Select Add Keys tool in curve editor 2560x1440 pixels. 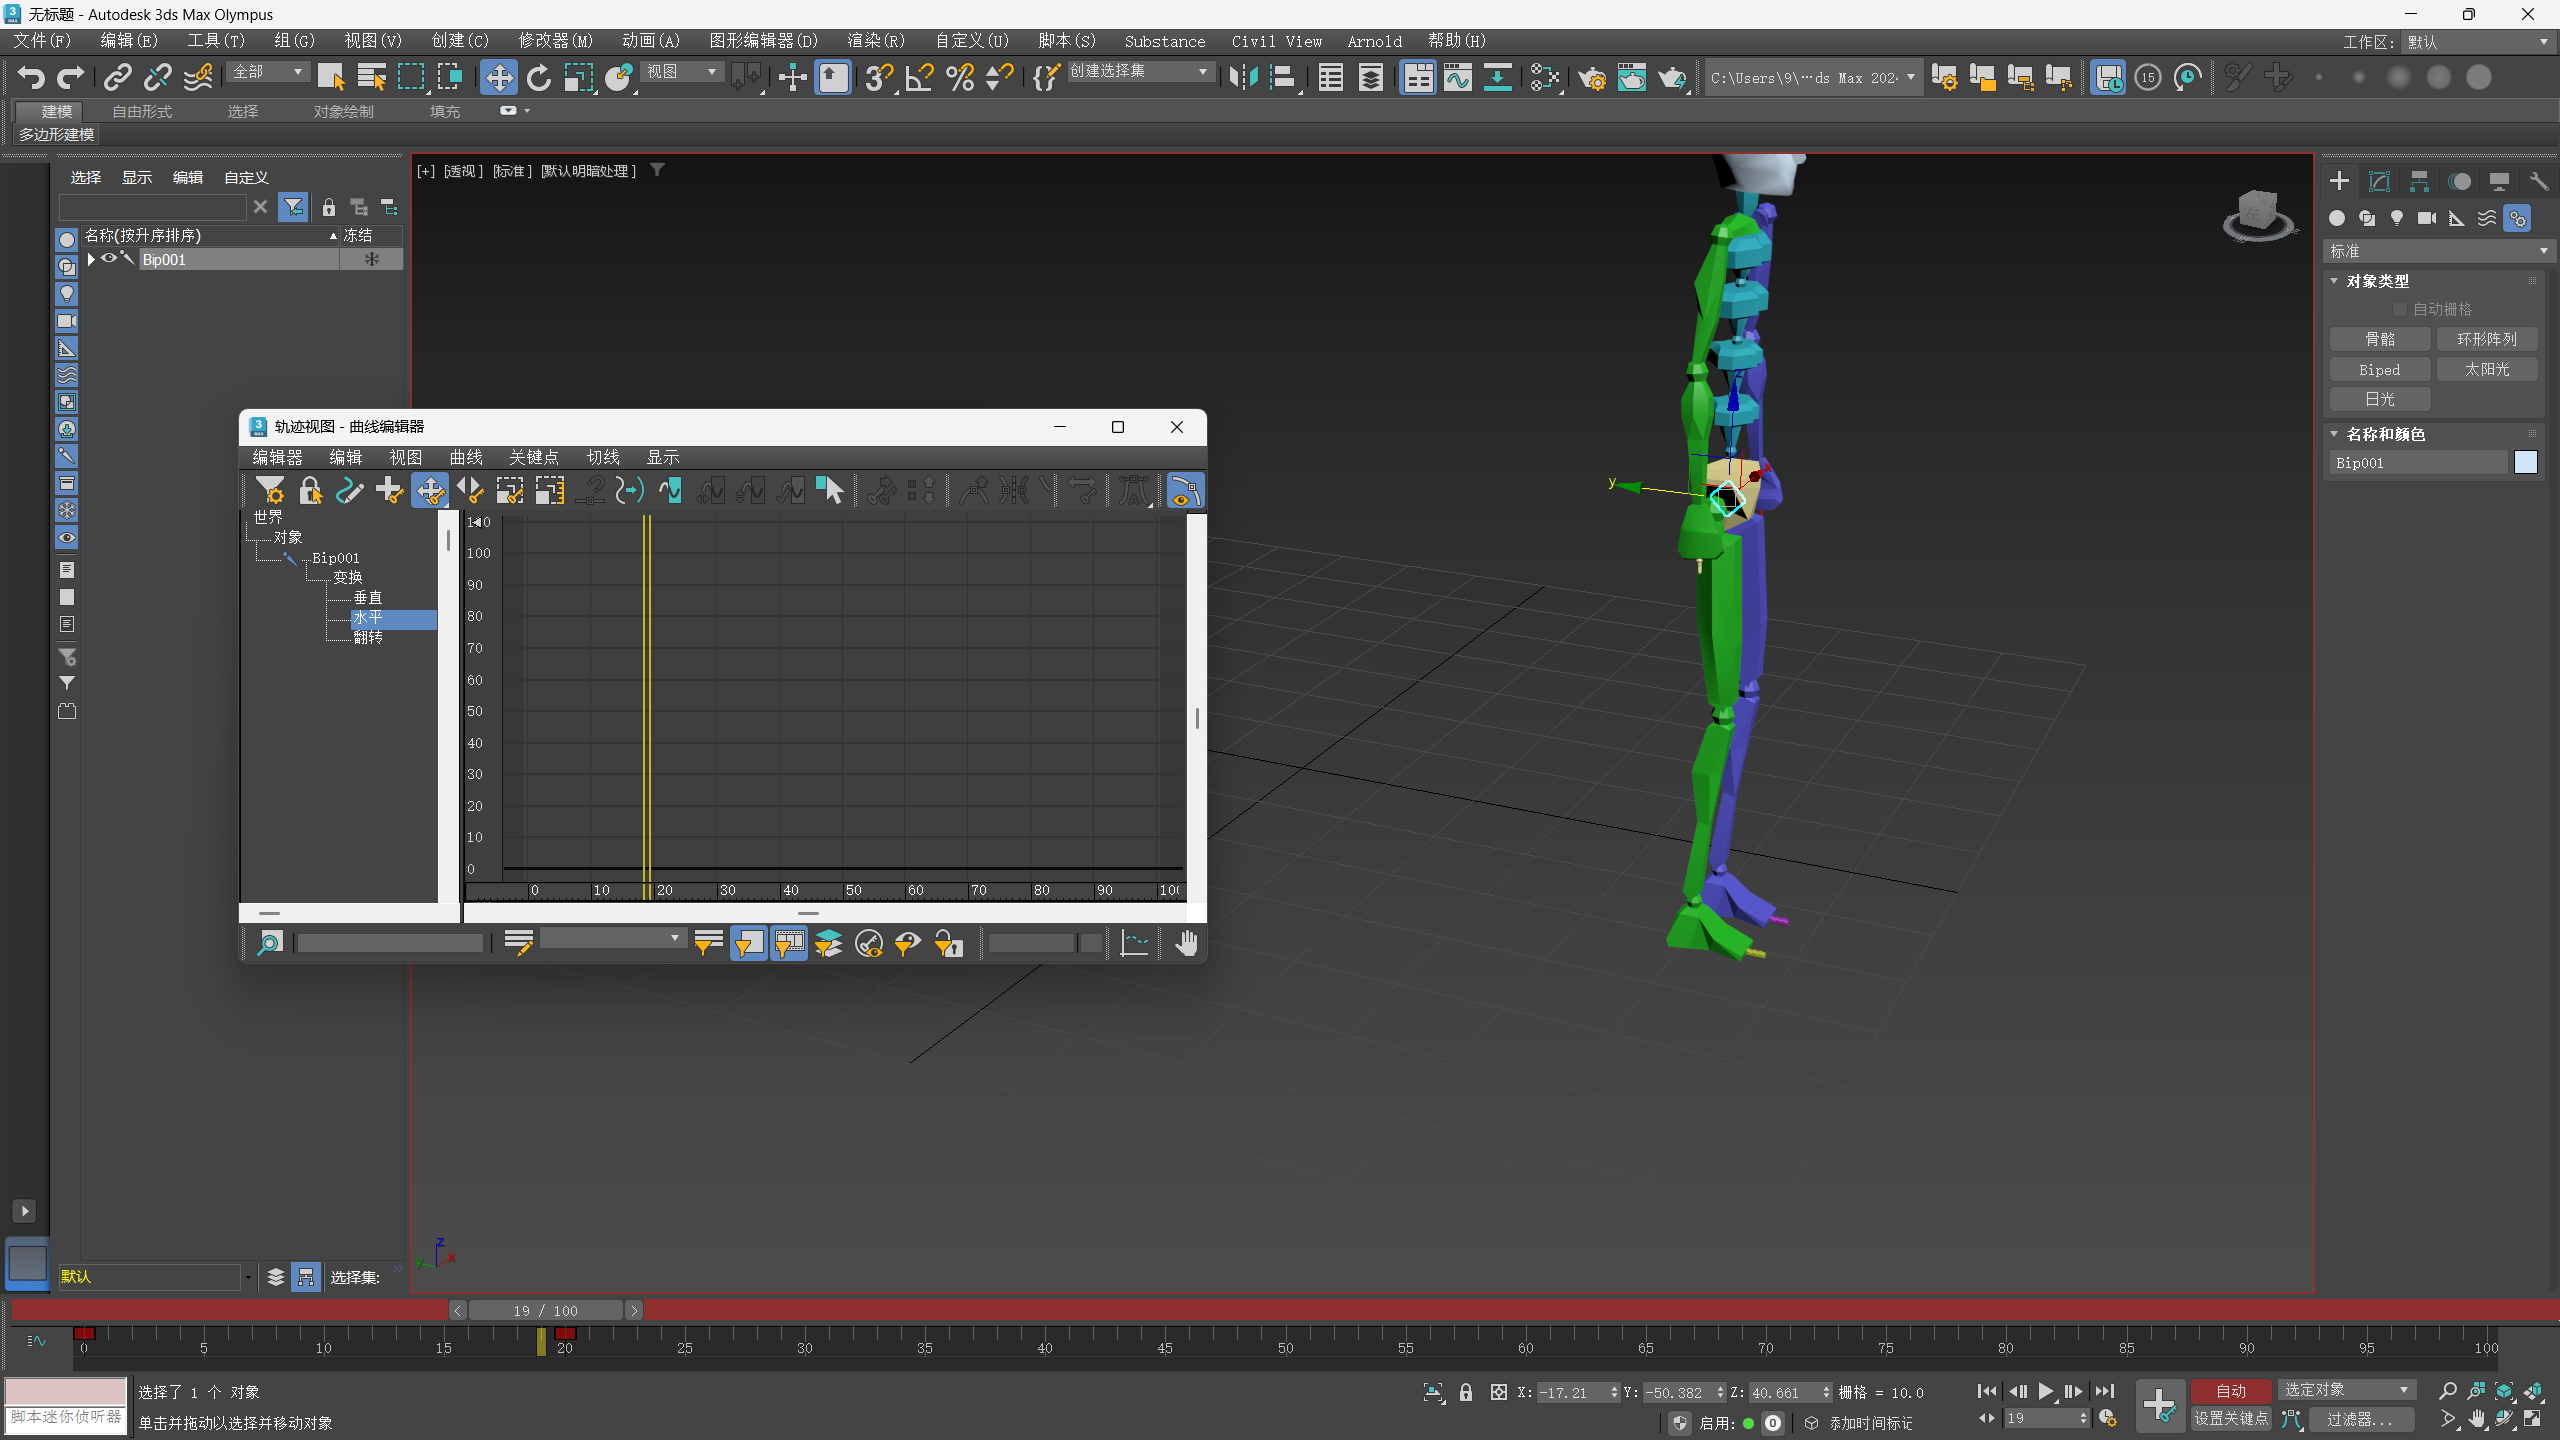(x=390, y=490)
